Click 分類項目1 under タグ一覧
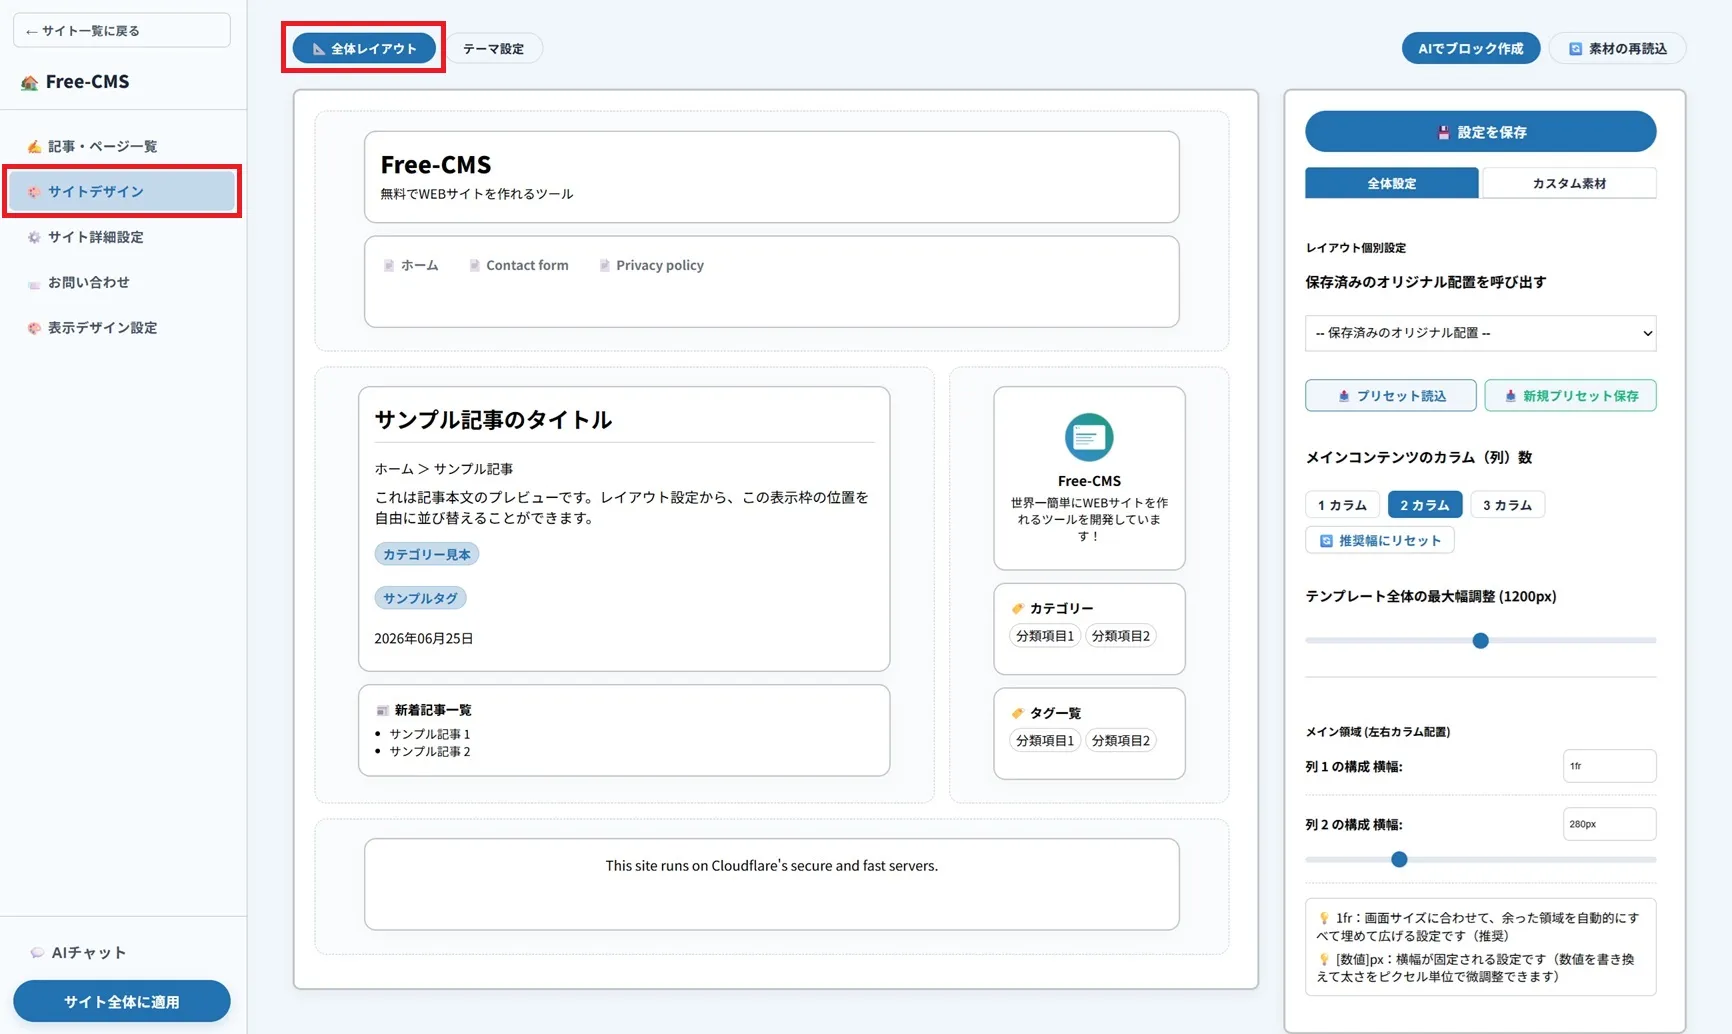 pos(1045,741)
